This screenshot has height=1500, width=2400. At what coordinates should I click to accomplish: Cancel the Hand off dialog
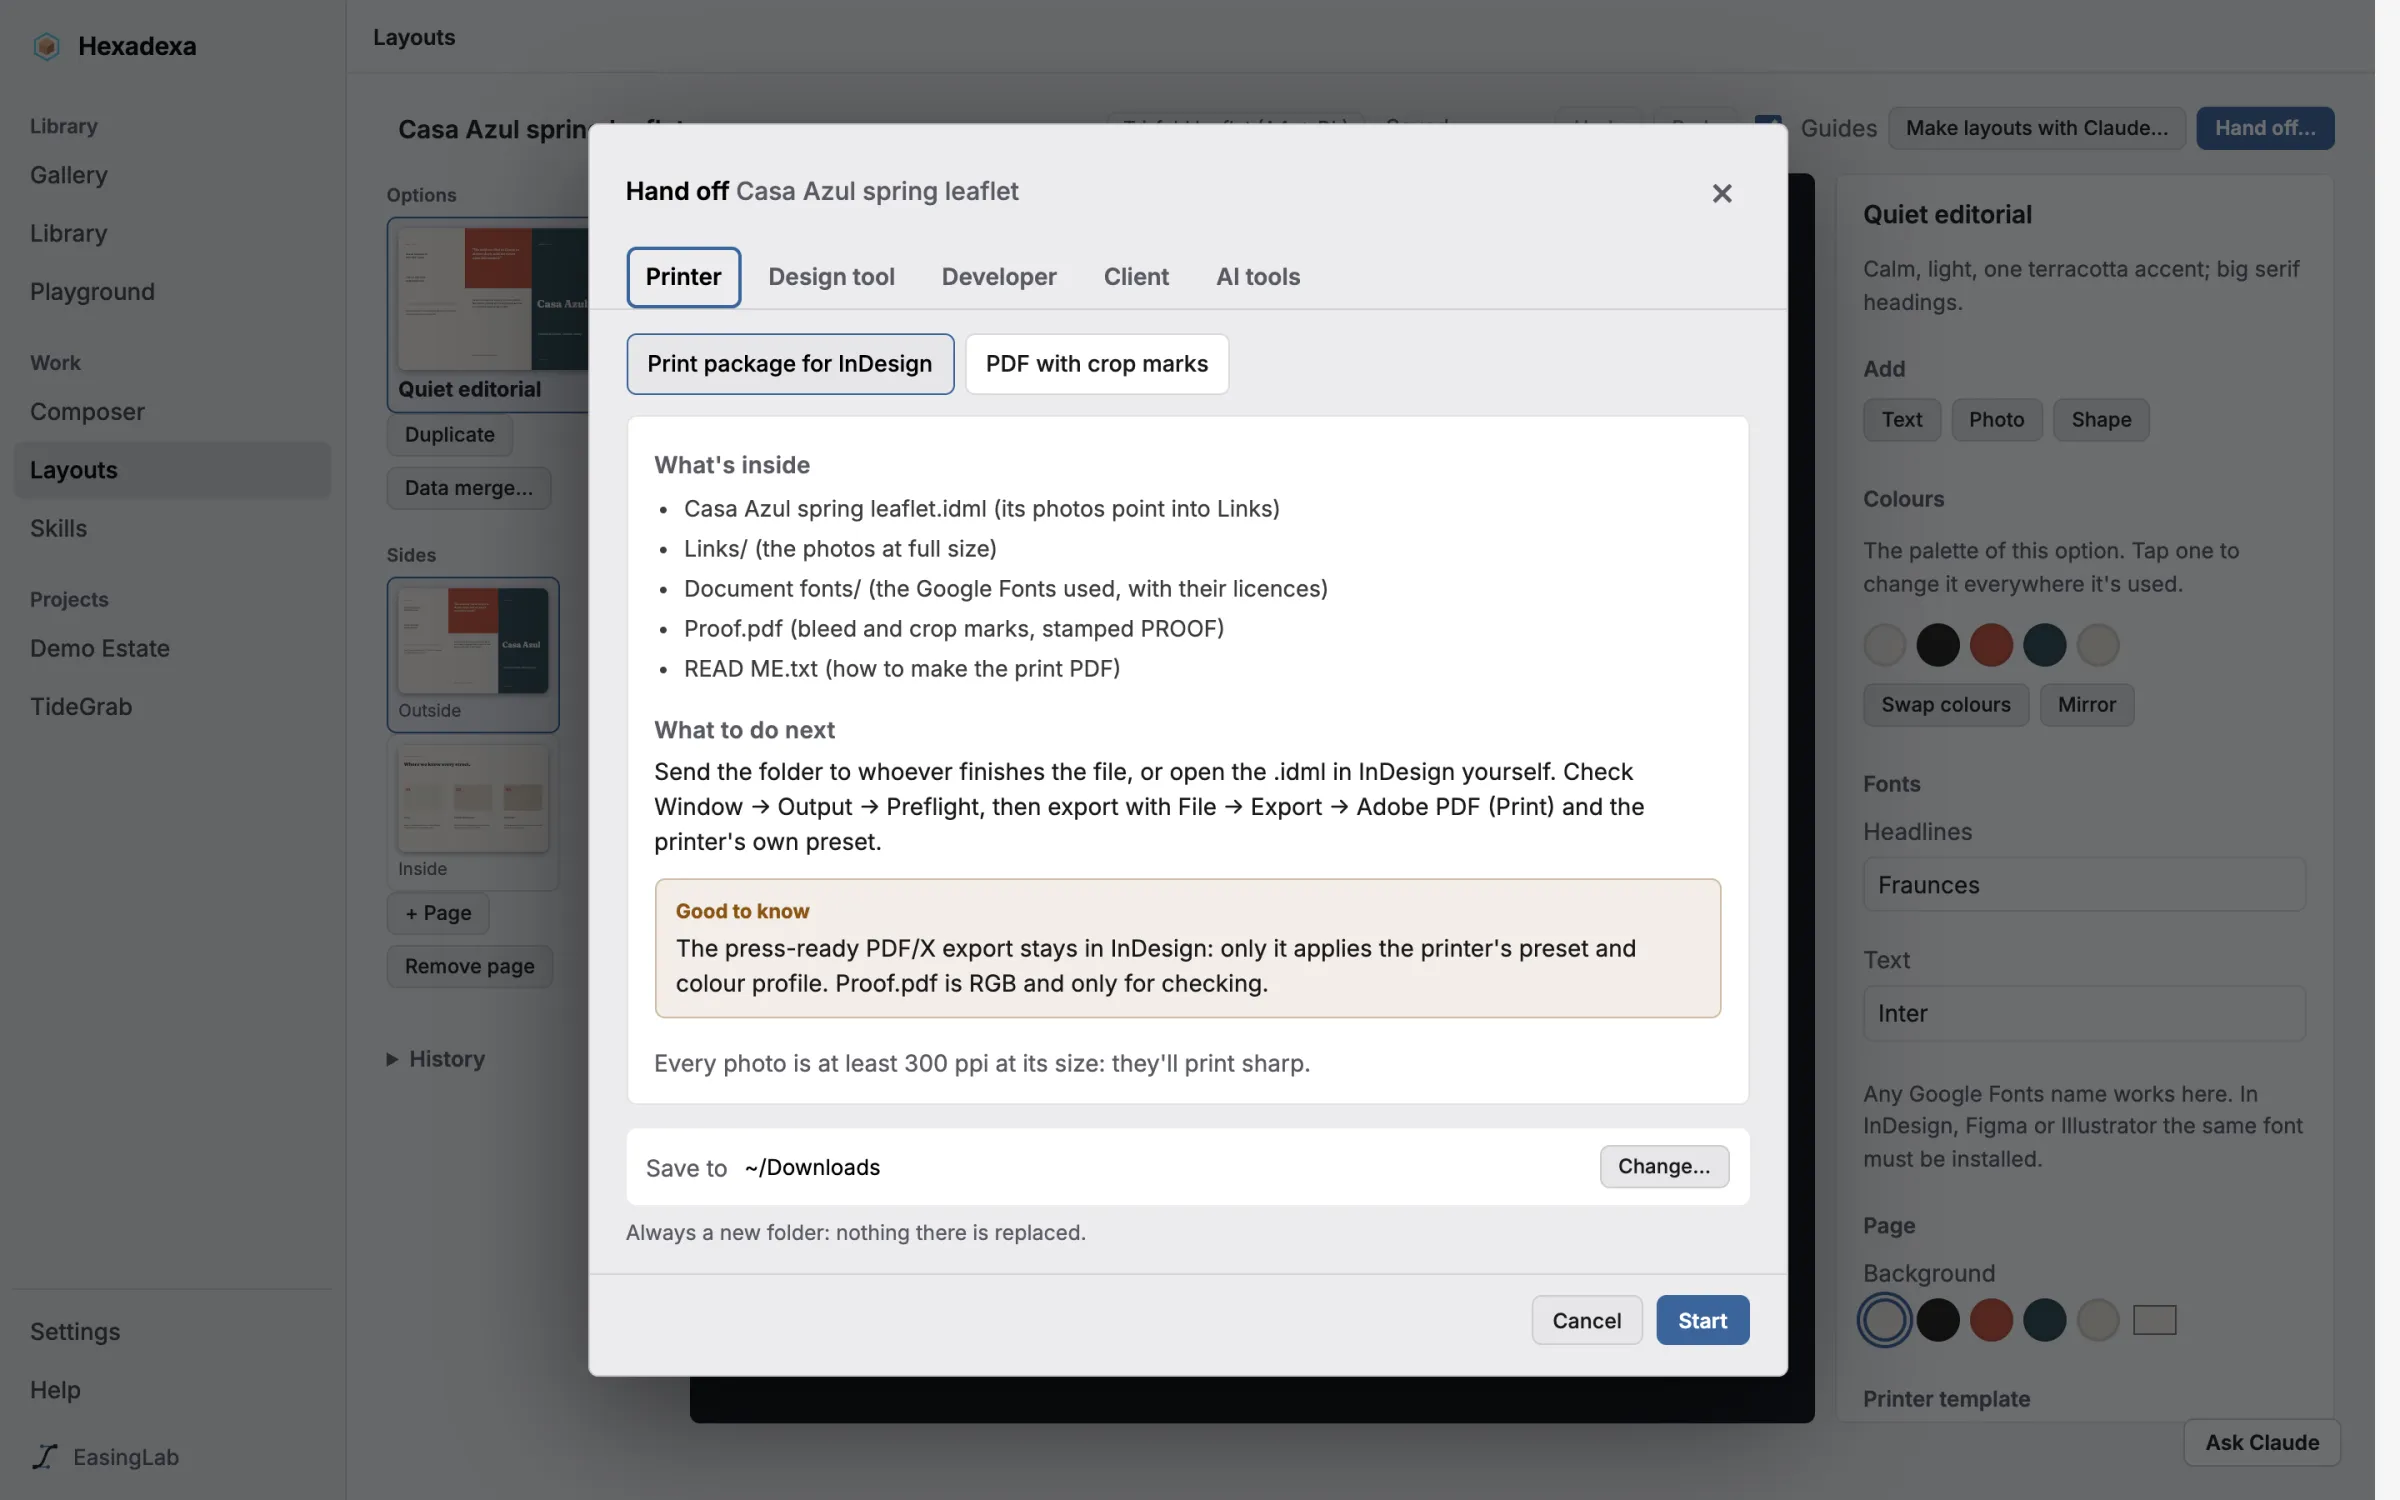[x=1586, y=1320]
